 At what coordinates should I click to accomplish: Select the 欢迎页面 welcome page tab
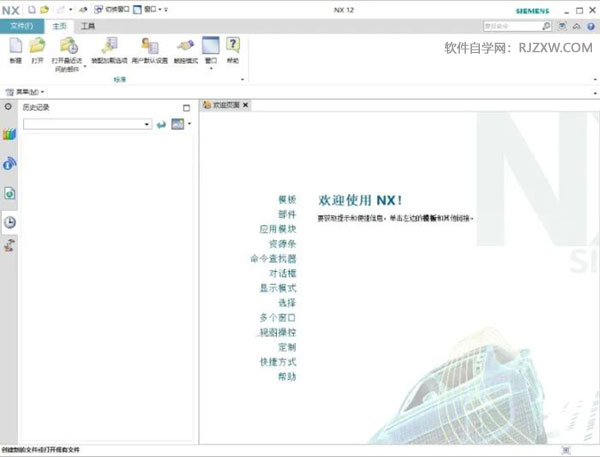click(225, 105)
